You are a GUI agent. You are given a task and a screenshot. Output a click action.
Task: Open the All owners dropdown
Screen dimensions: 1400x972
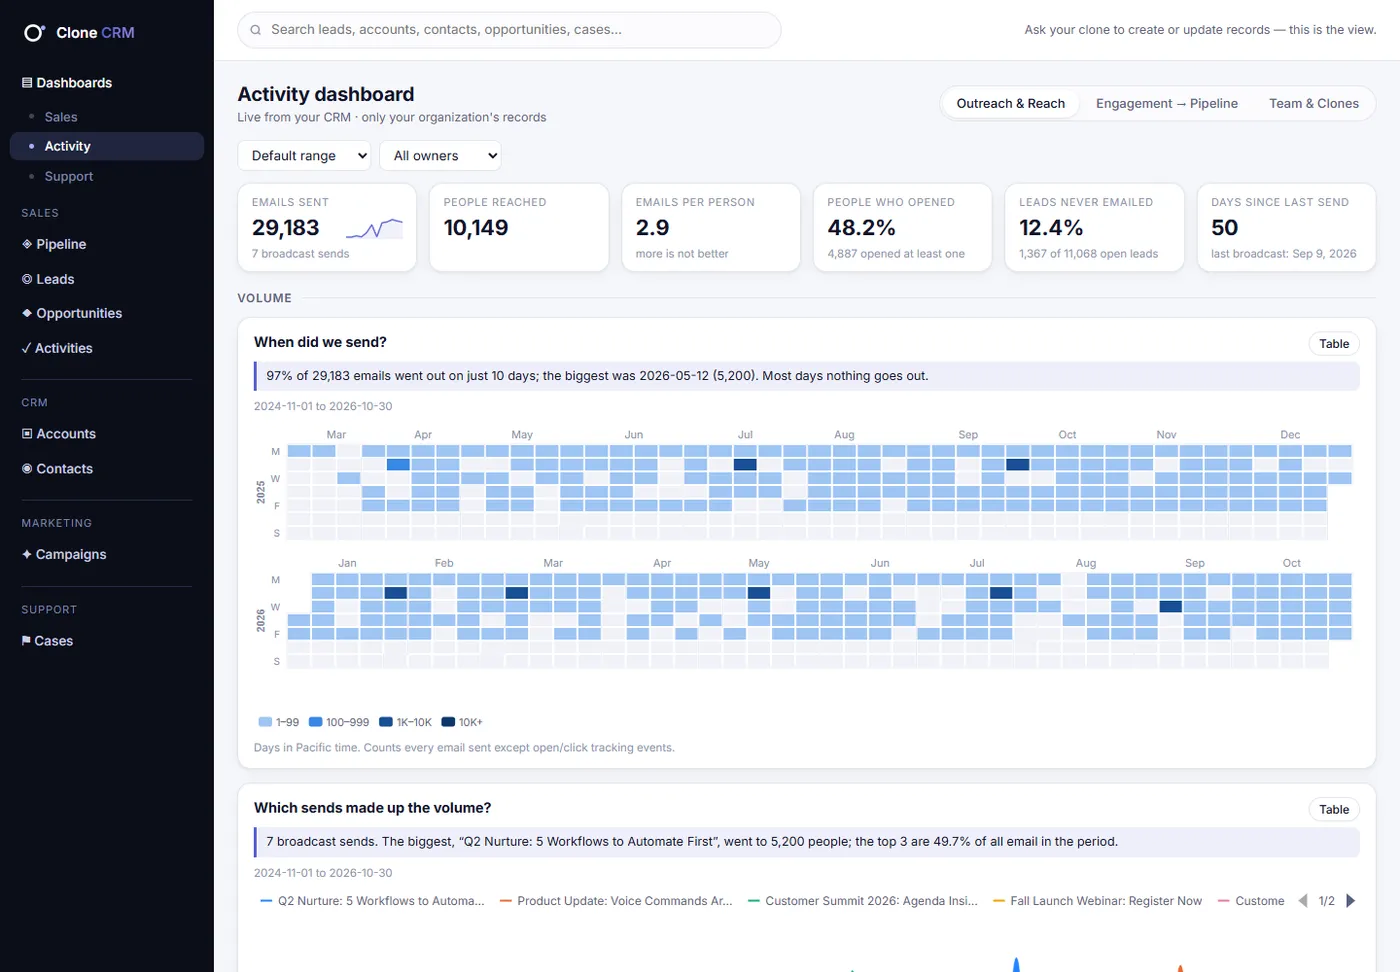(440, 156)
